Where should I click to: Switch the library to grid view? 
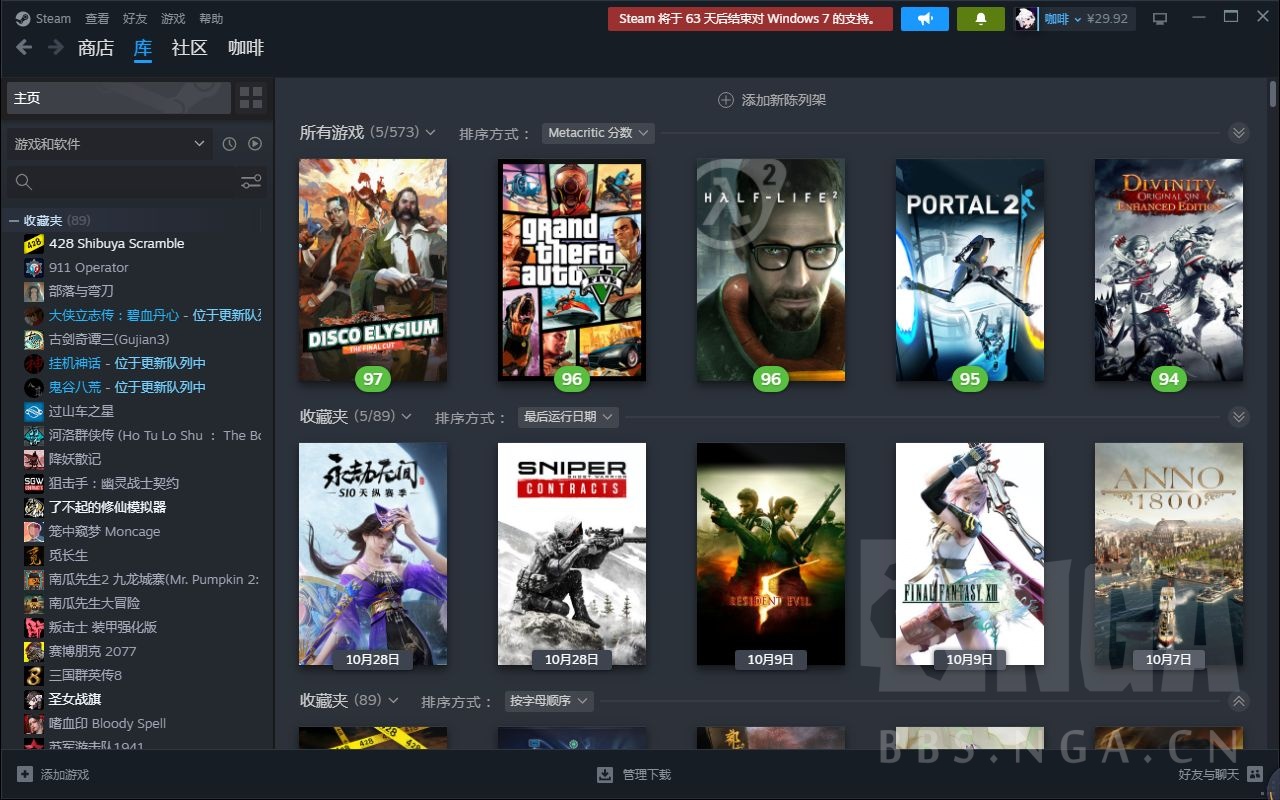click(x=250, y=97)
